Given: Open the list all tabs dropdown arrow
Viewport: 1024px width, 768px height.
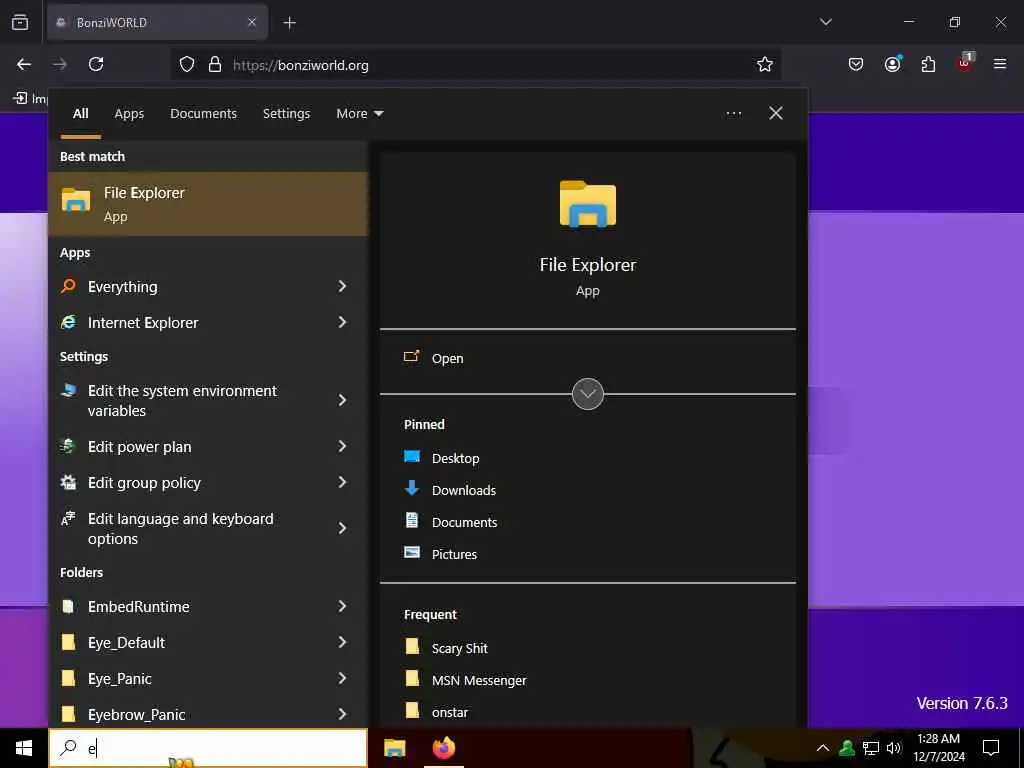Looking at the screenshot, I should (825, 22).
